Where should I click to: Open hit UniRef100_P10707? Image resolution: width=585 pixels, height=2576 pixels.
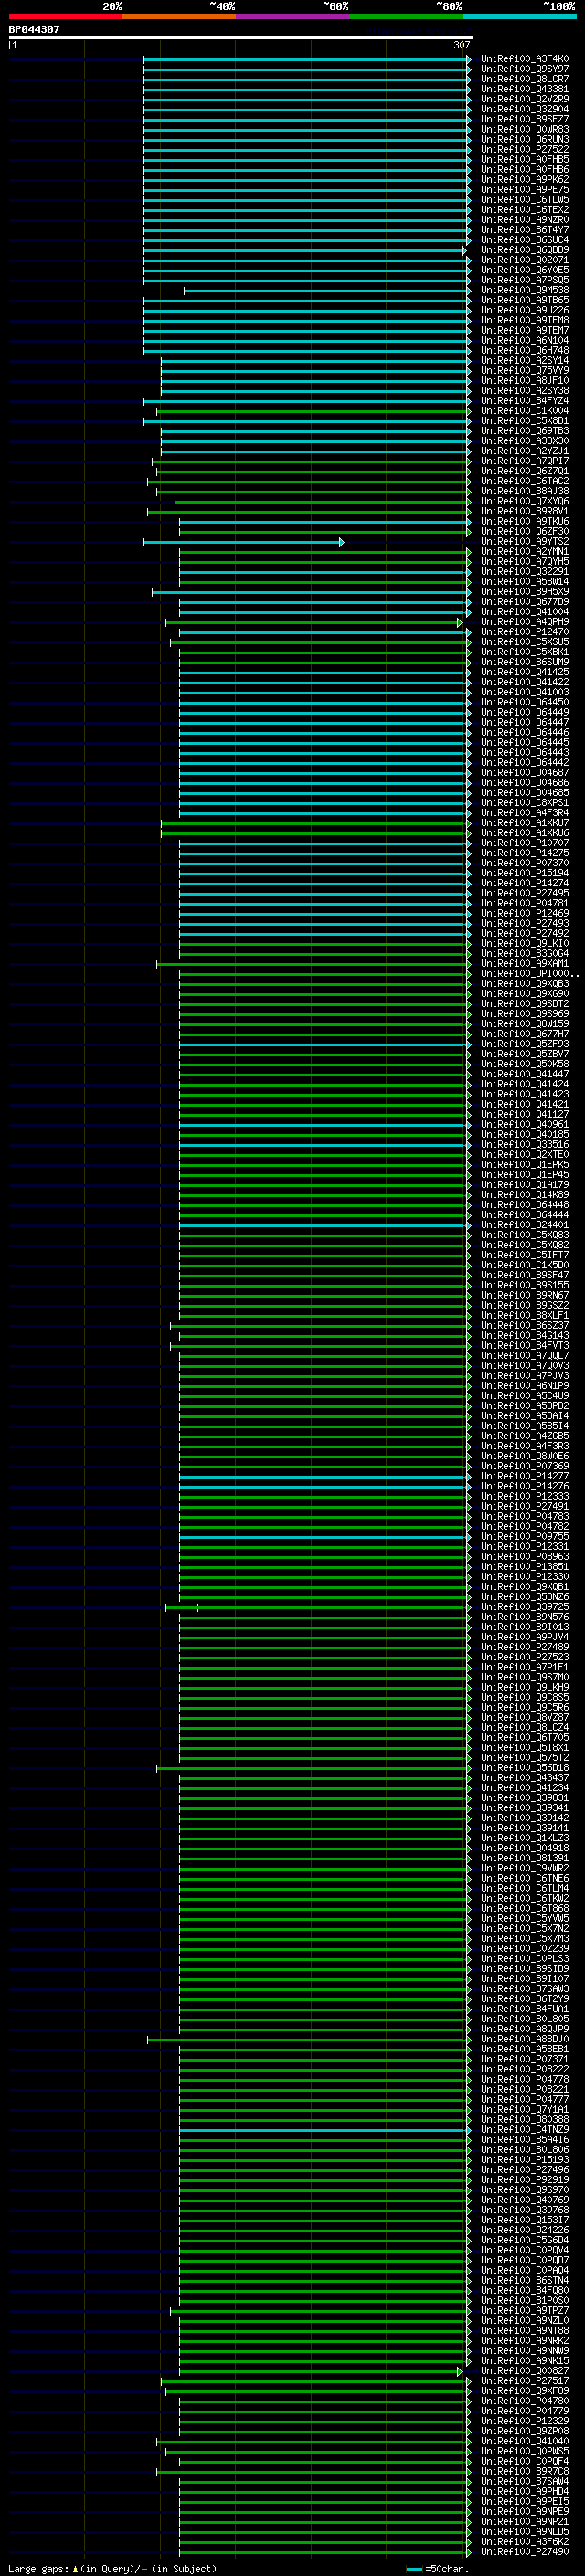click(524, 842)
